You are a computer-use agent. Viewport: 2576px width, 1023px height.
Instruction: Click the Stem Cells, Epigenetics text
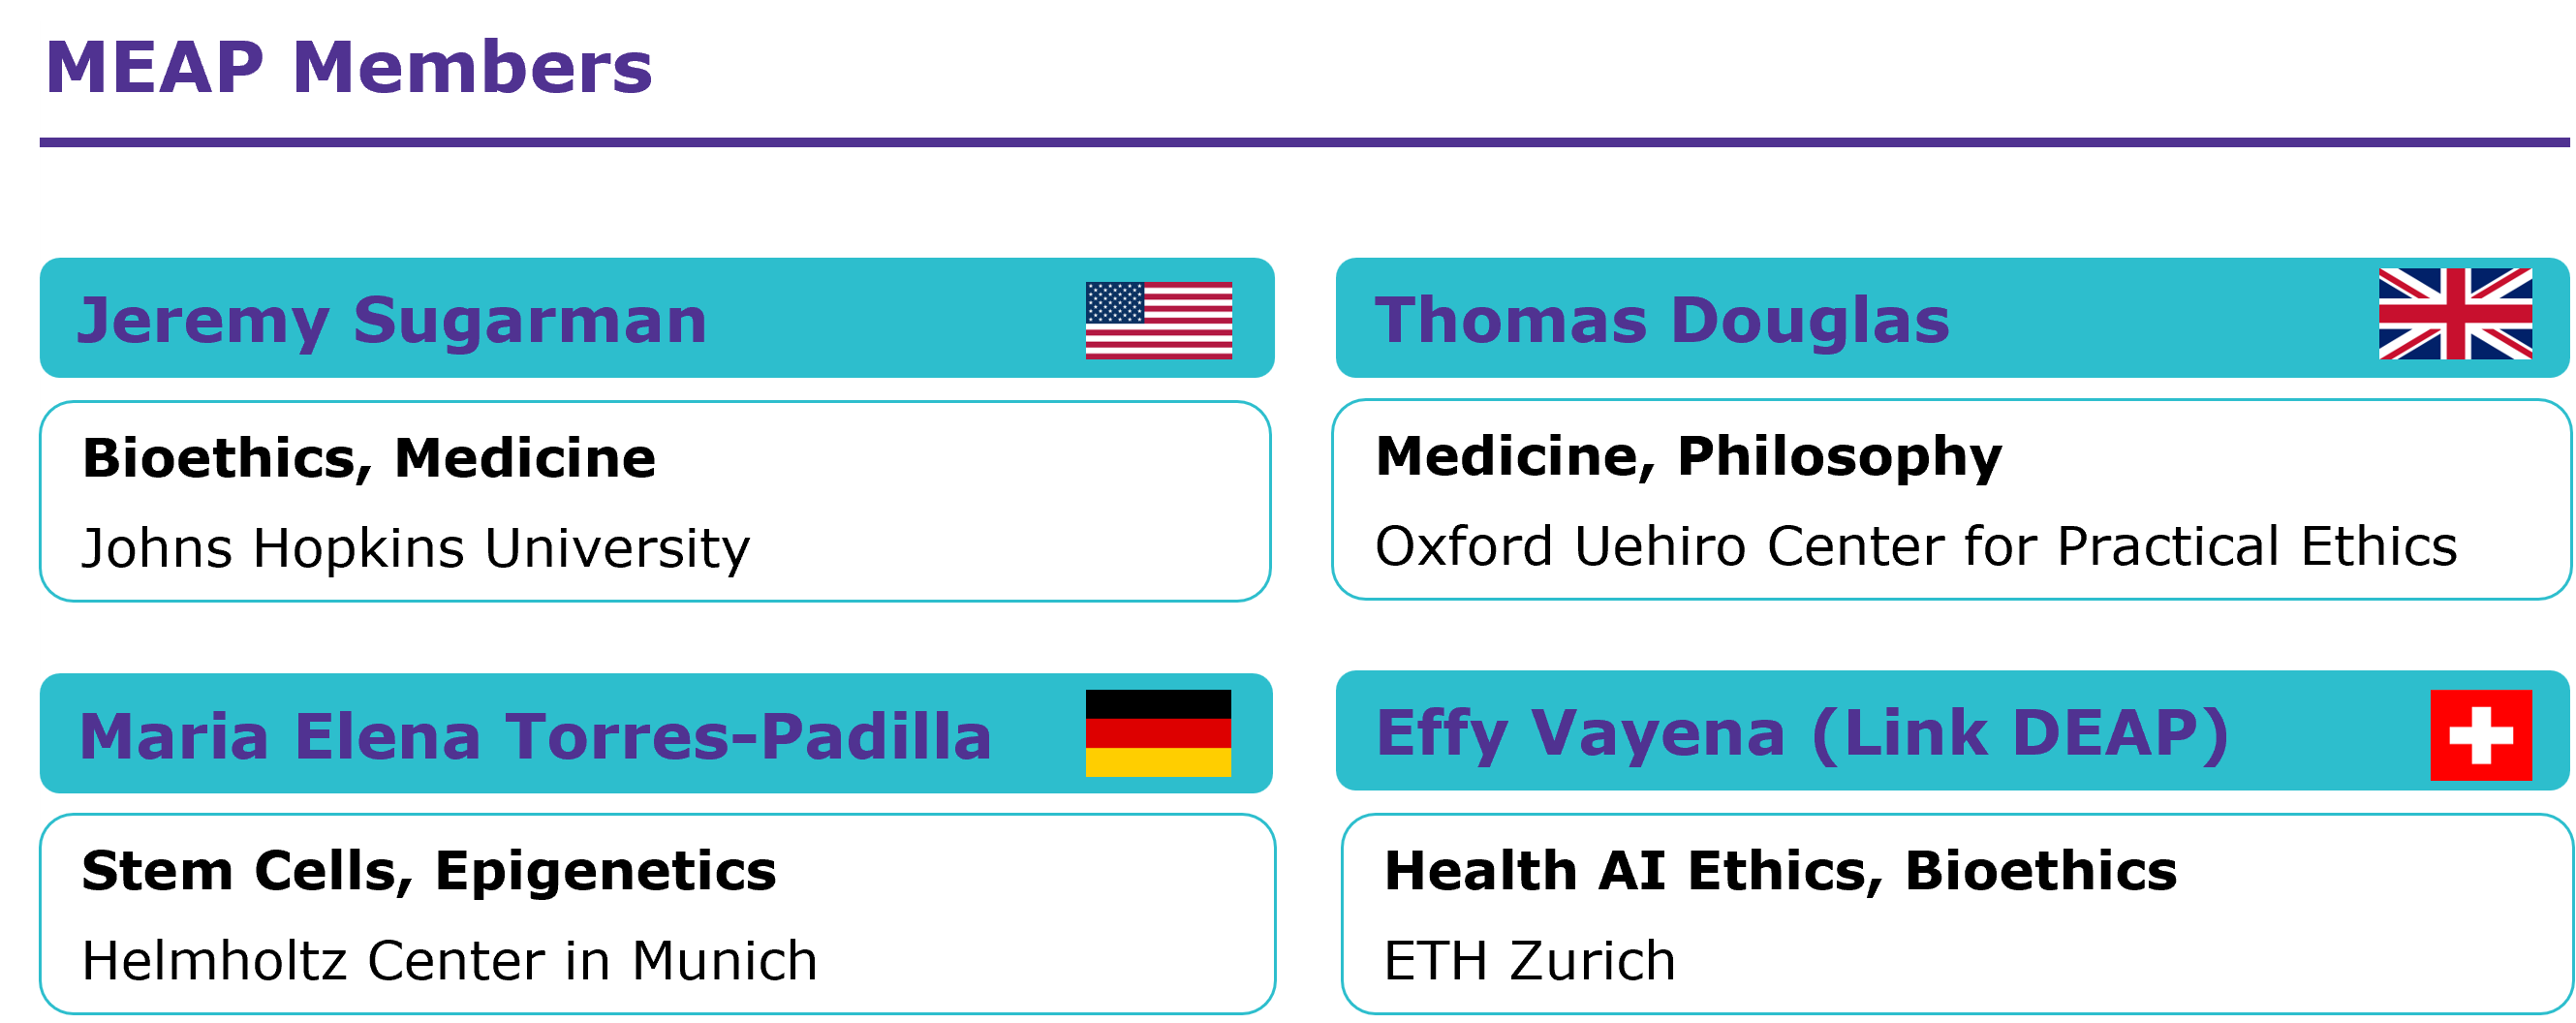point(429,870)
